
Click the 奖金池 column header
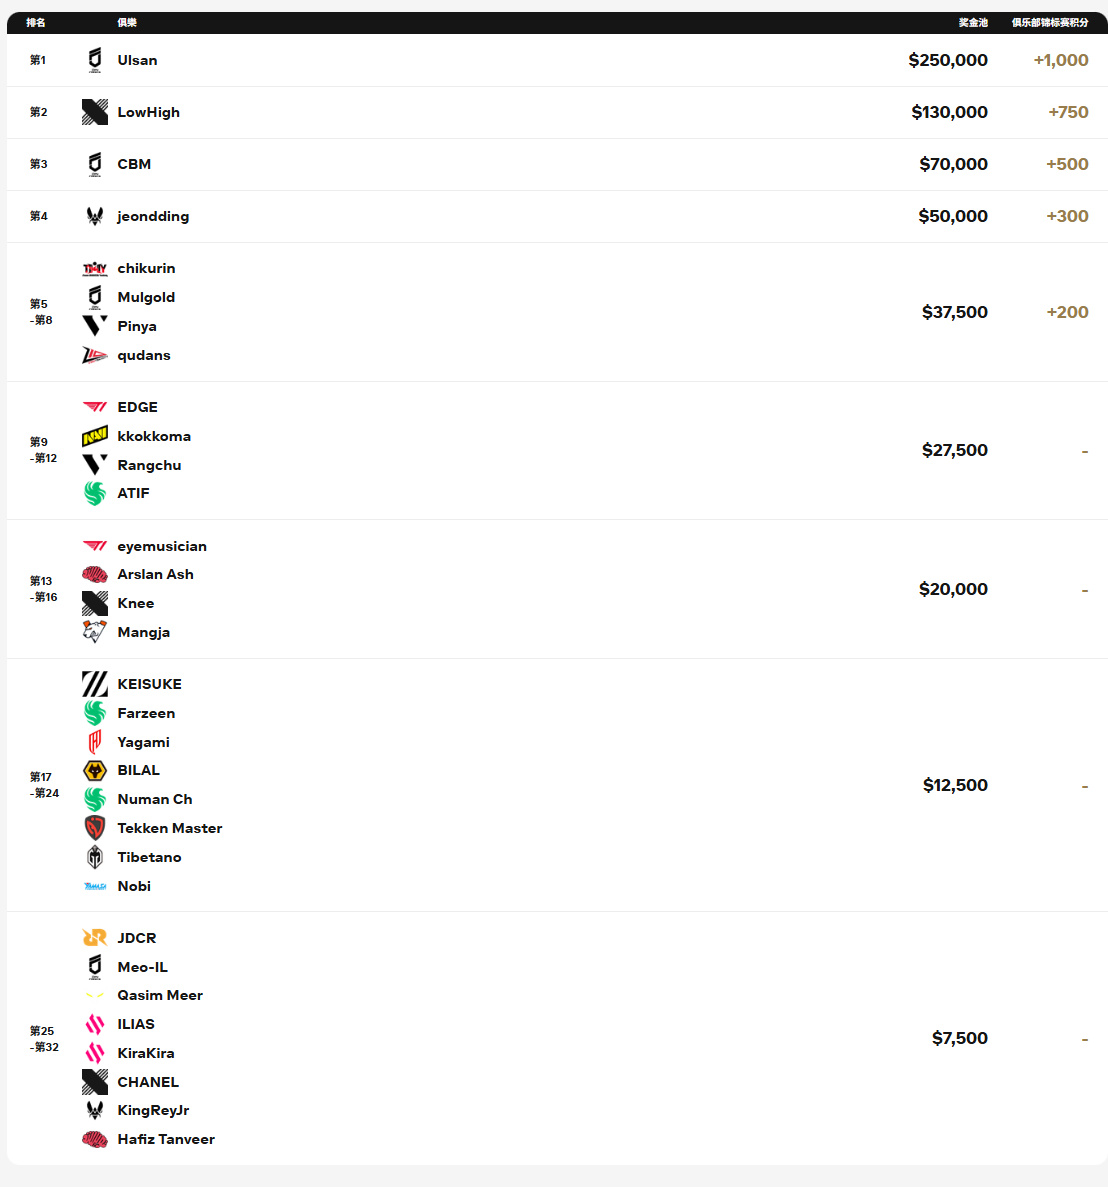pos(973,22)
